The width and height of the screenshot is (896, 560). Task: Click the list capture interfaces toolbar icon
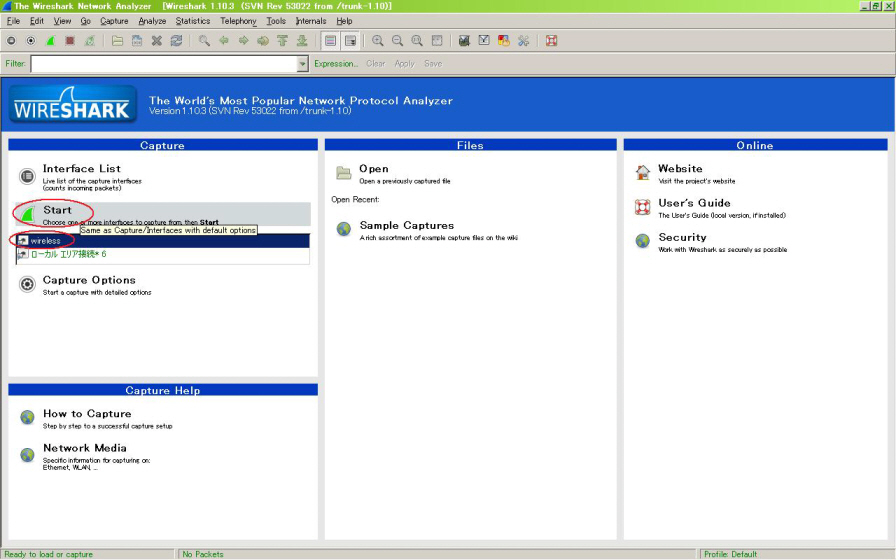coord(11,41)
